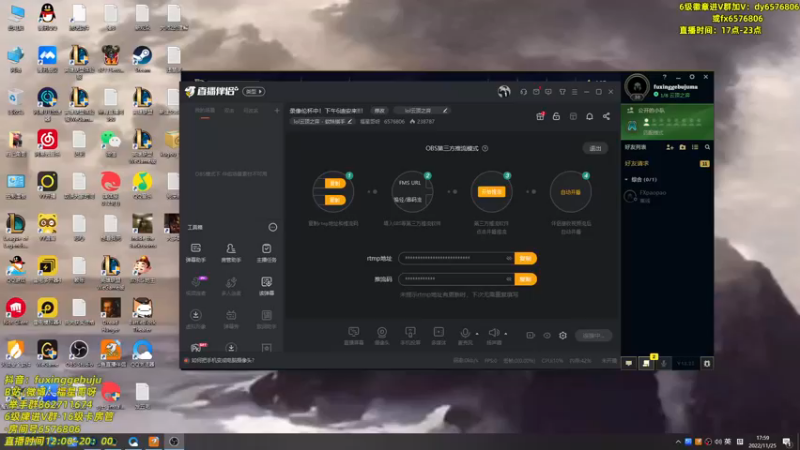Open the multi-person mic link tool
The width and height of the screenshot is (800, 450).
[x=231, y=286]
